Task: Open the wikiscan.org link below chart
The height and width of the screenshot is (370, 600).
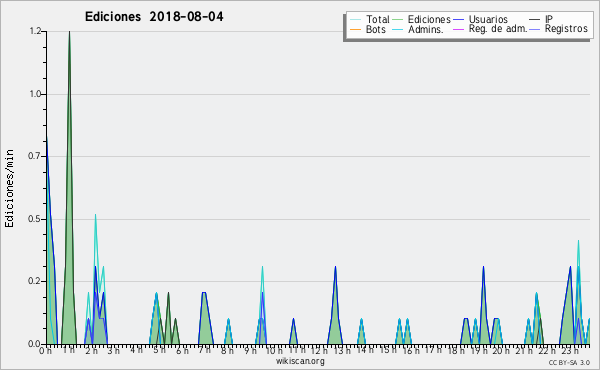Action: pos(300,361)
